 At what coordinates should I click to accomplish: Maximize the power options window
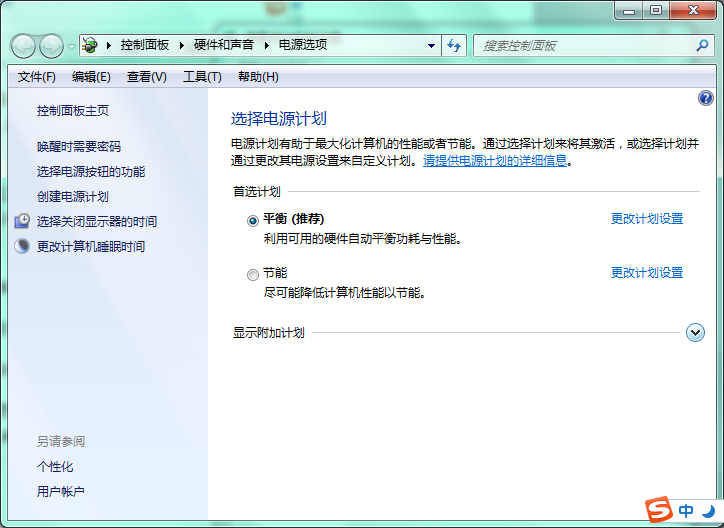click(x=656, y=10)
